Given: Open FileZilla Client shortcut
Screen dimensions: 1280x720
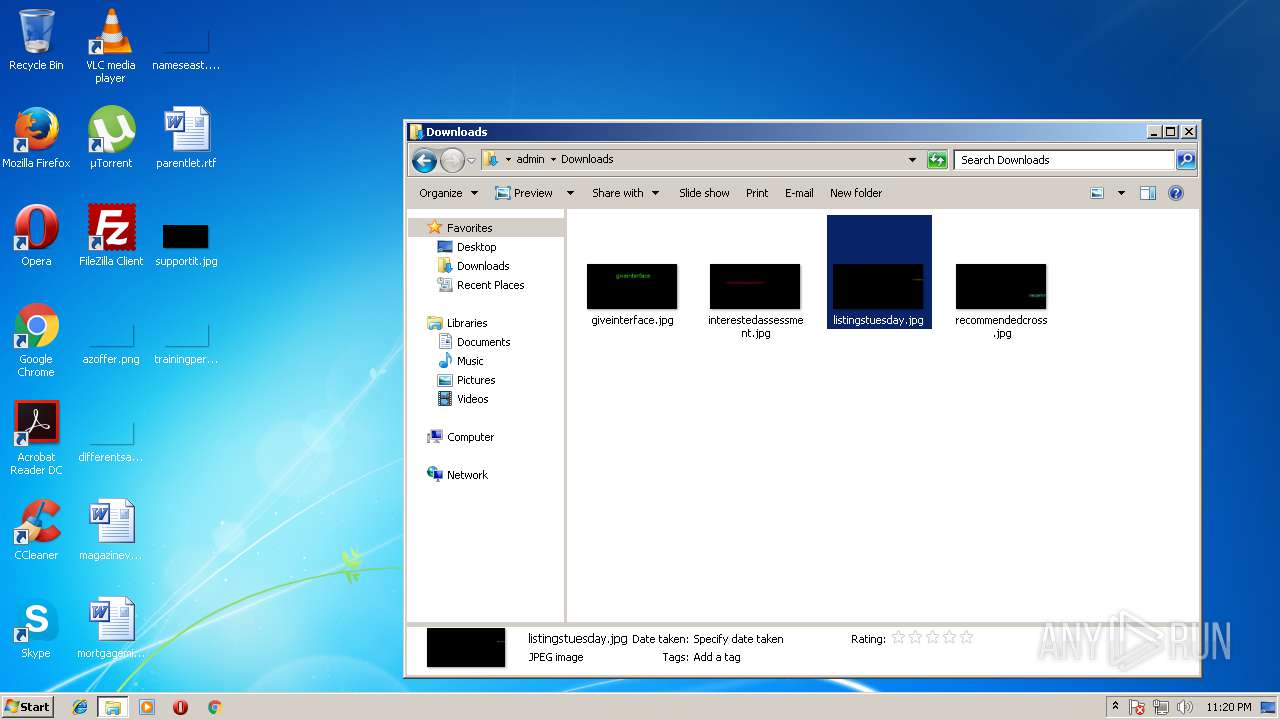Looking at the screenshot, I should [111, 236].
